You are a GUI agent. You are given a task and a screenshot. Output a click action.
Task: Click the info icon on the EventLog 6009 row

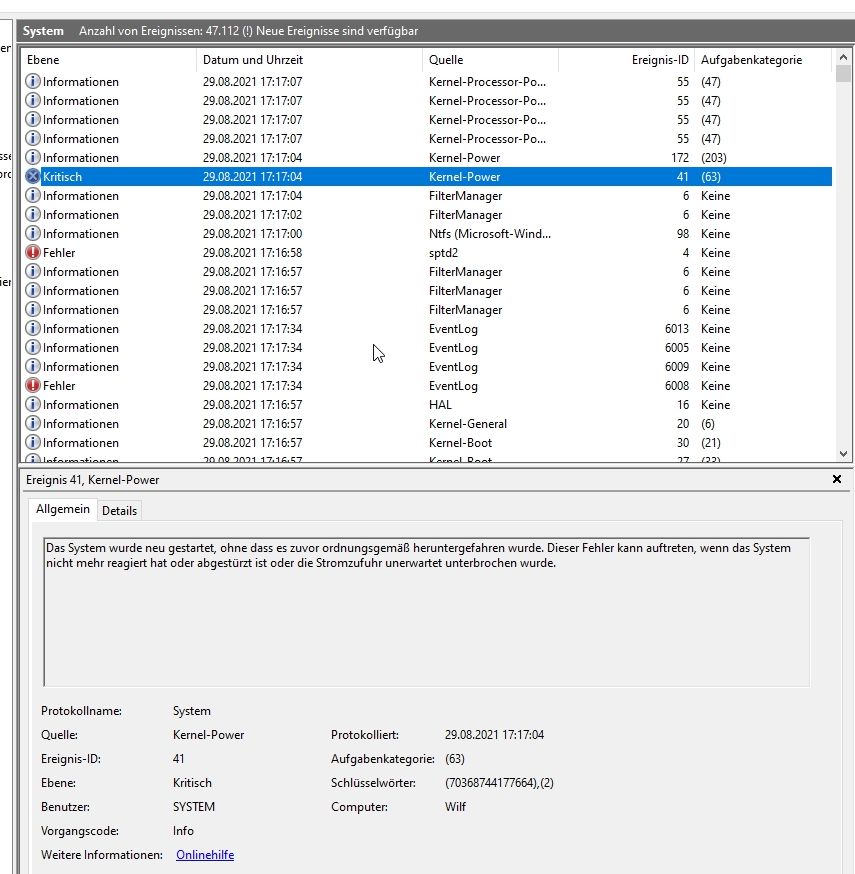click(33, 366)
